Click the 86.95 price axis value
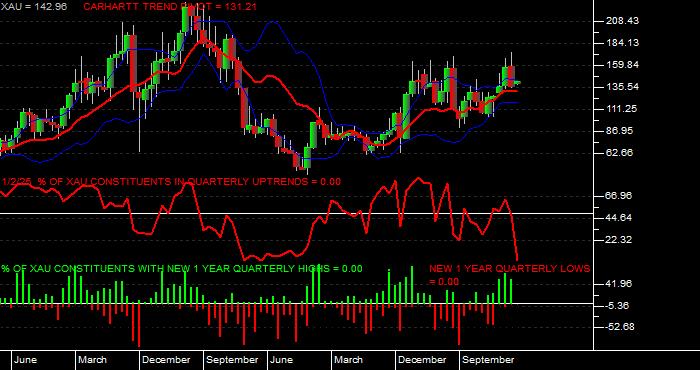Screen dimensions: 700x370 pos(620,131)
